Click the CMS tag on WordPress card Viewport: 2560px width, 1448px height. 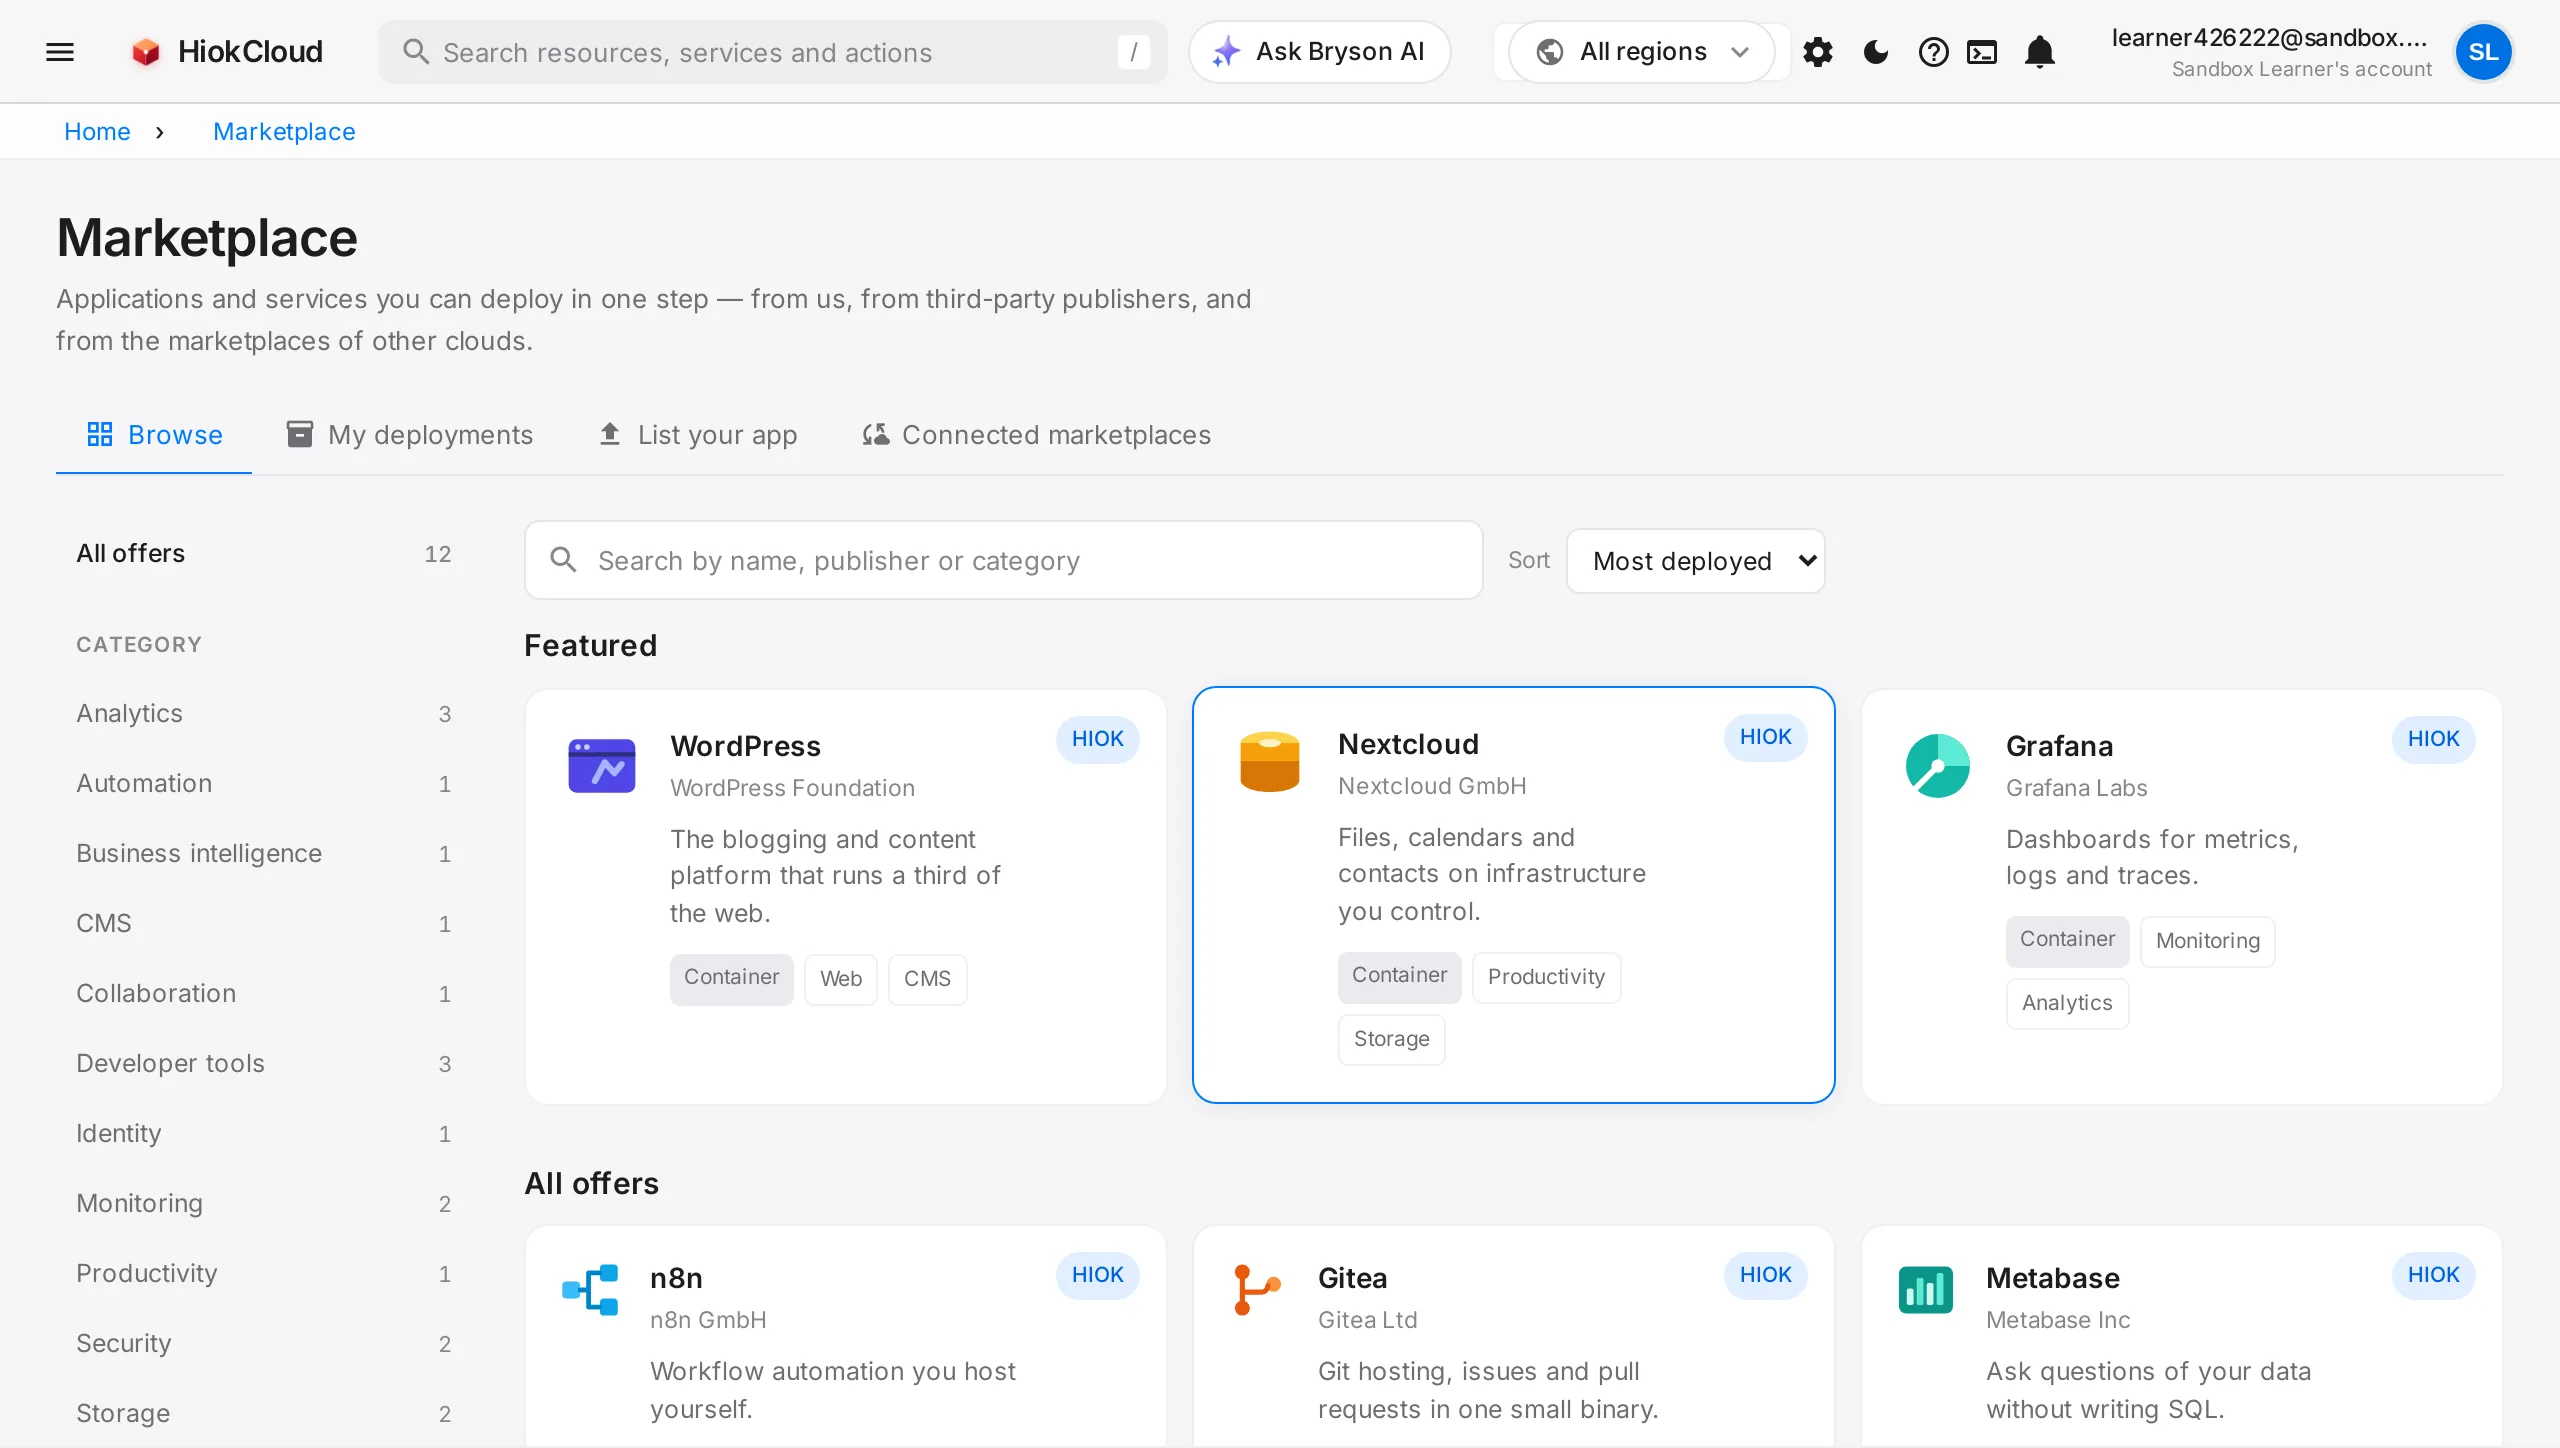click(927, 979)
